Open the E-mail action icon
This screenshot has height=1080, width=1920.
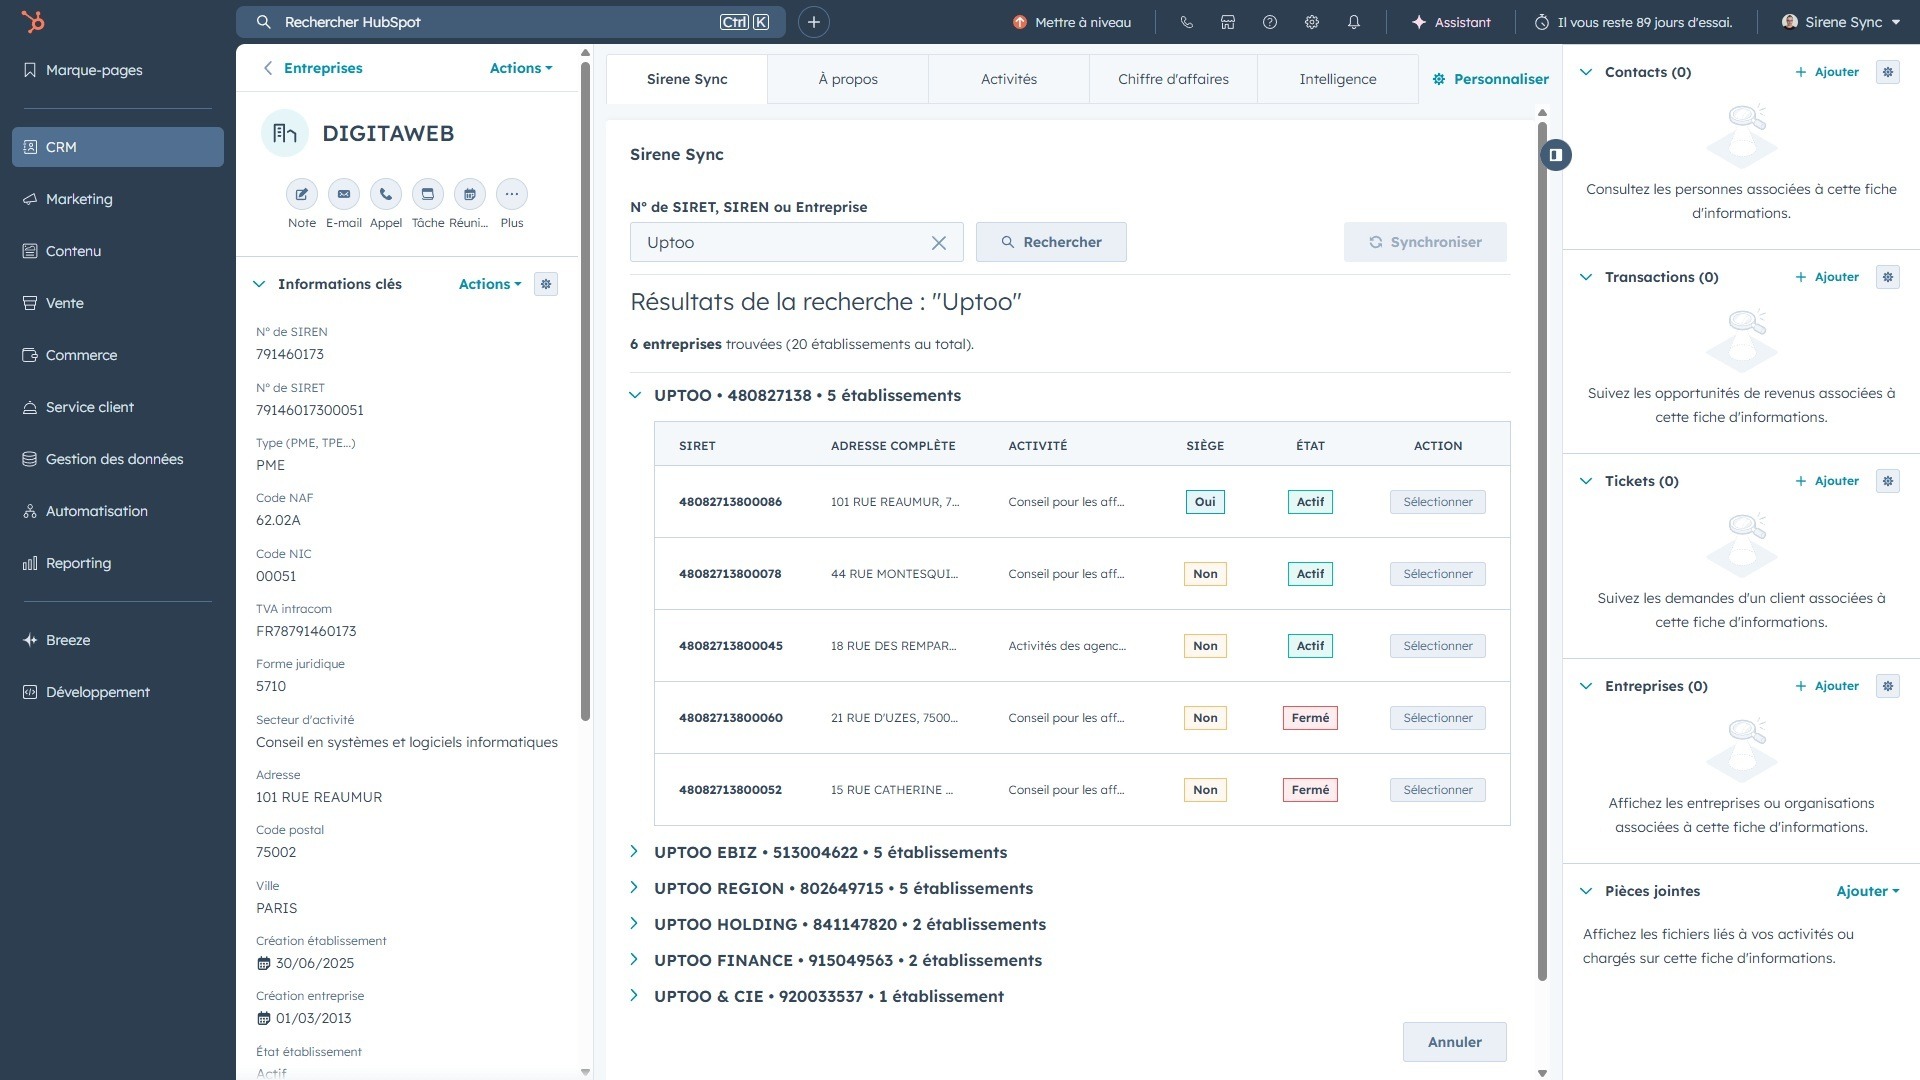pyautogui.click(x=344, y=194)
